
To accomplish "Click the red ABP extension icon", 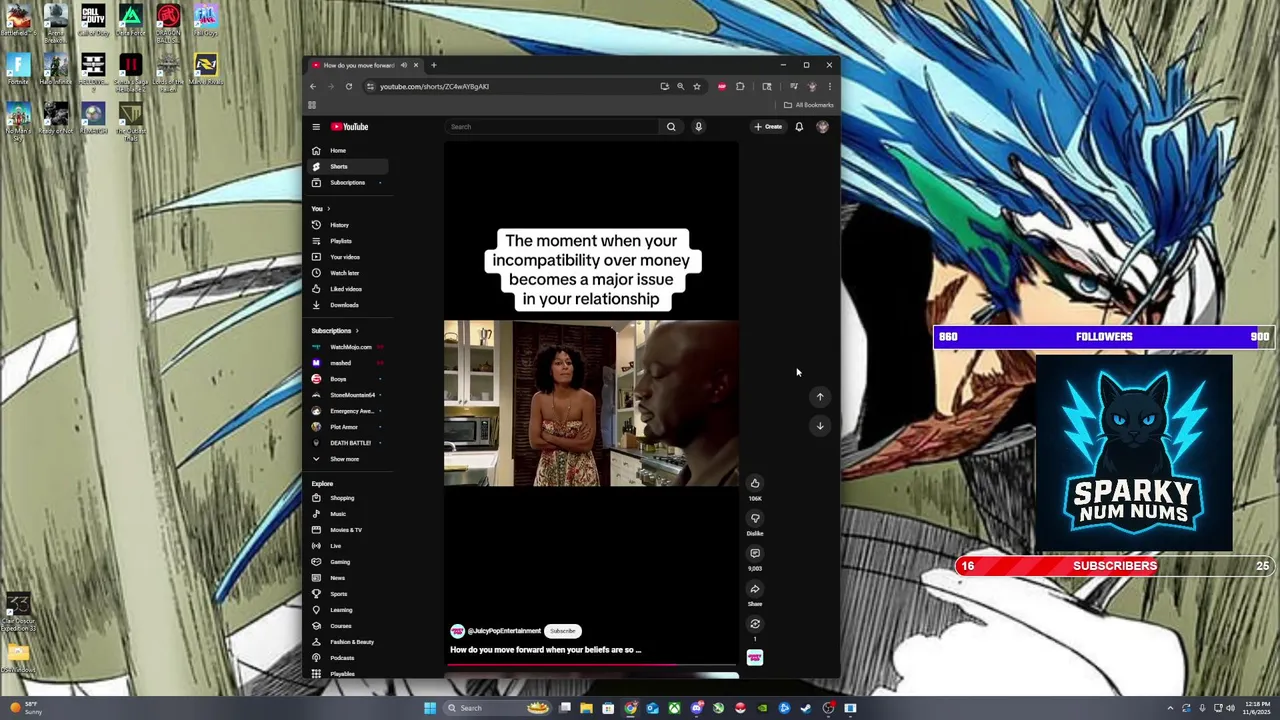I will coord(722,86).
